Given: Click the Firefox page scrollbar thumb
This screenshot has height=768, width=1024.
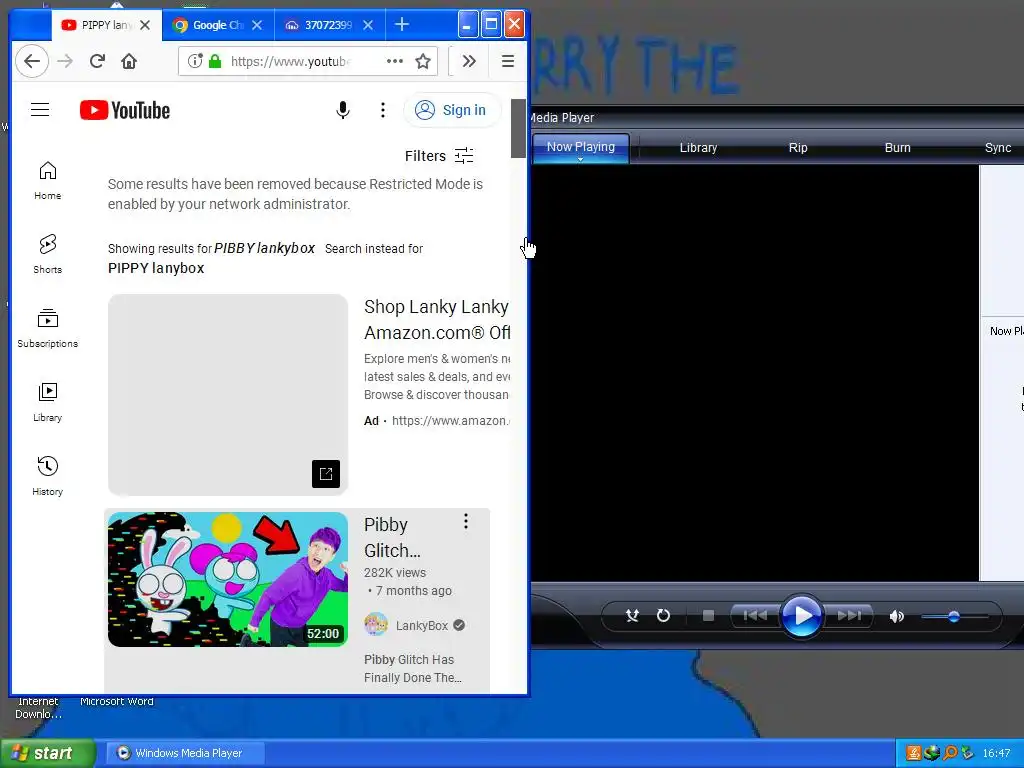Looking at the screenshot, I should tap(518, 128).
